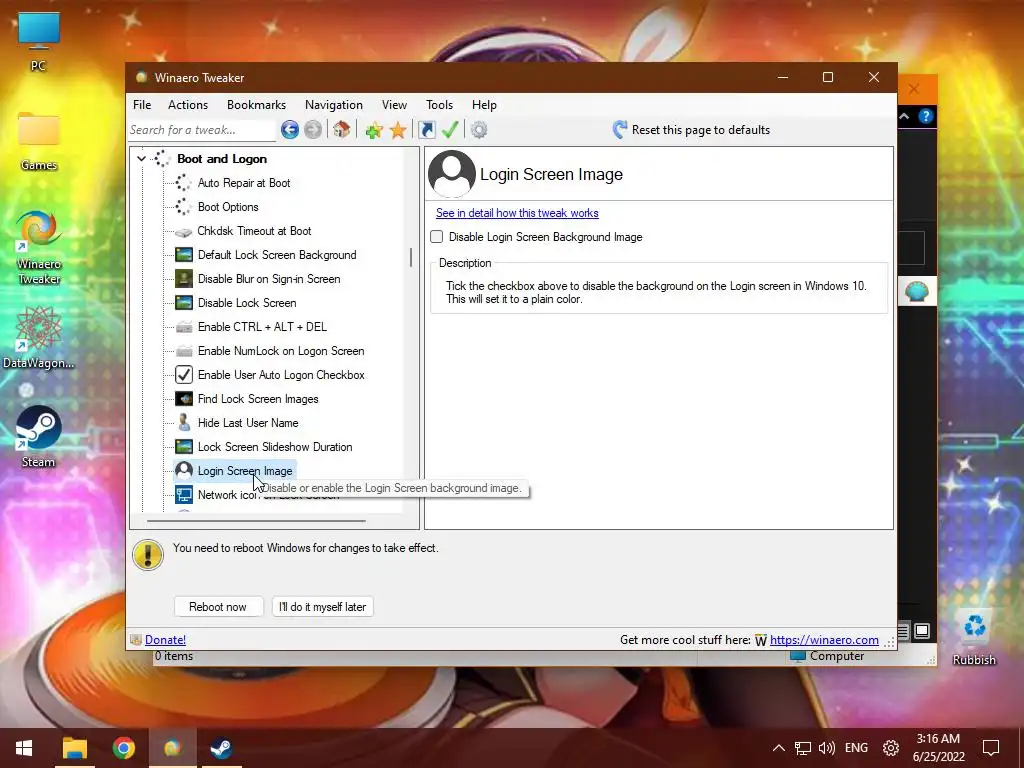The height and width of the screenshot is (768, 1024).
Task: Click the Find Lock Screen Images icon
Action: pyautogui.click(x=184, y=399)
